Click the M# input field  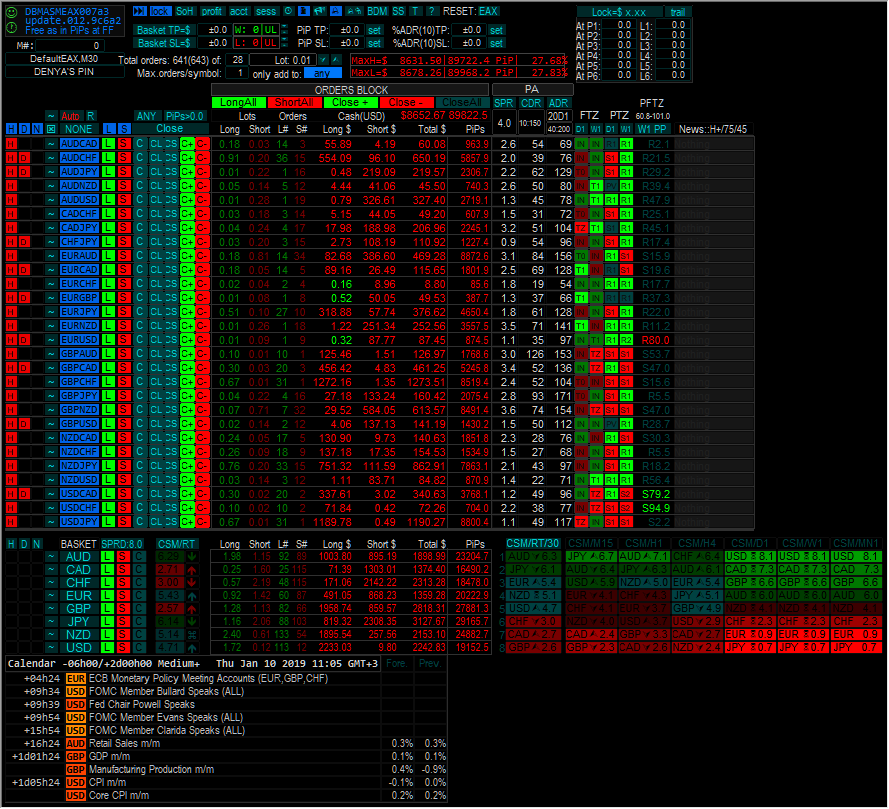pyautogui.click(x=70, y=45)
